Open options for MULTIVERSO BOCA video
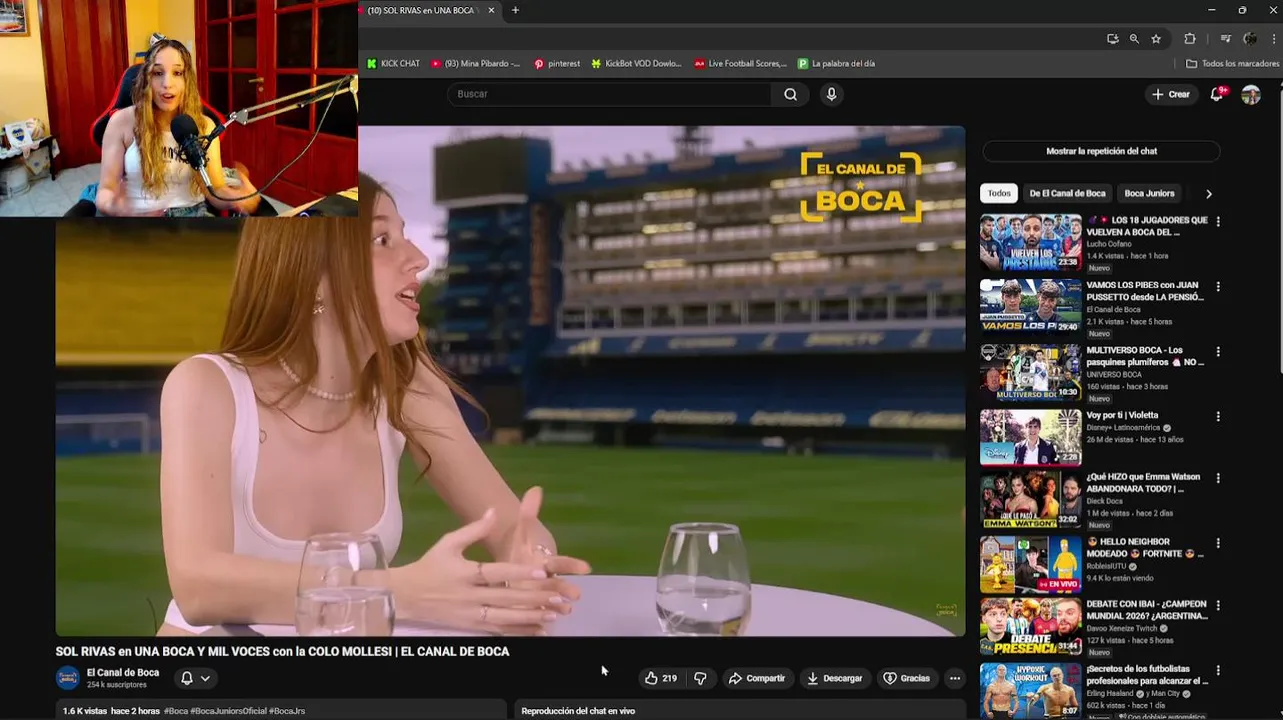 pyautogui.click(x=1218, y=351)
